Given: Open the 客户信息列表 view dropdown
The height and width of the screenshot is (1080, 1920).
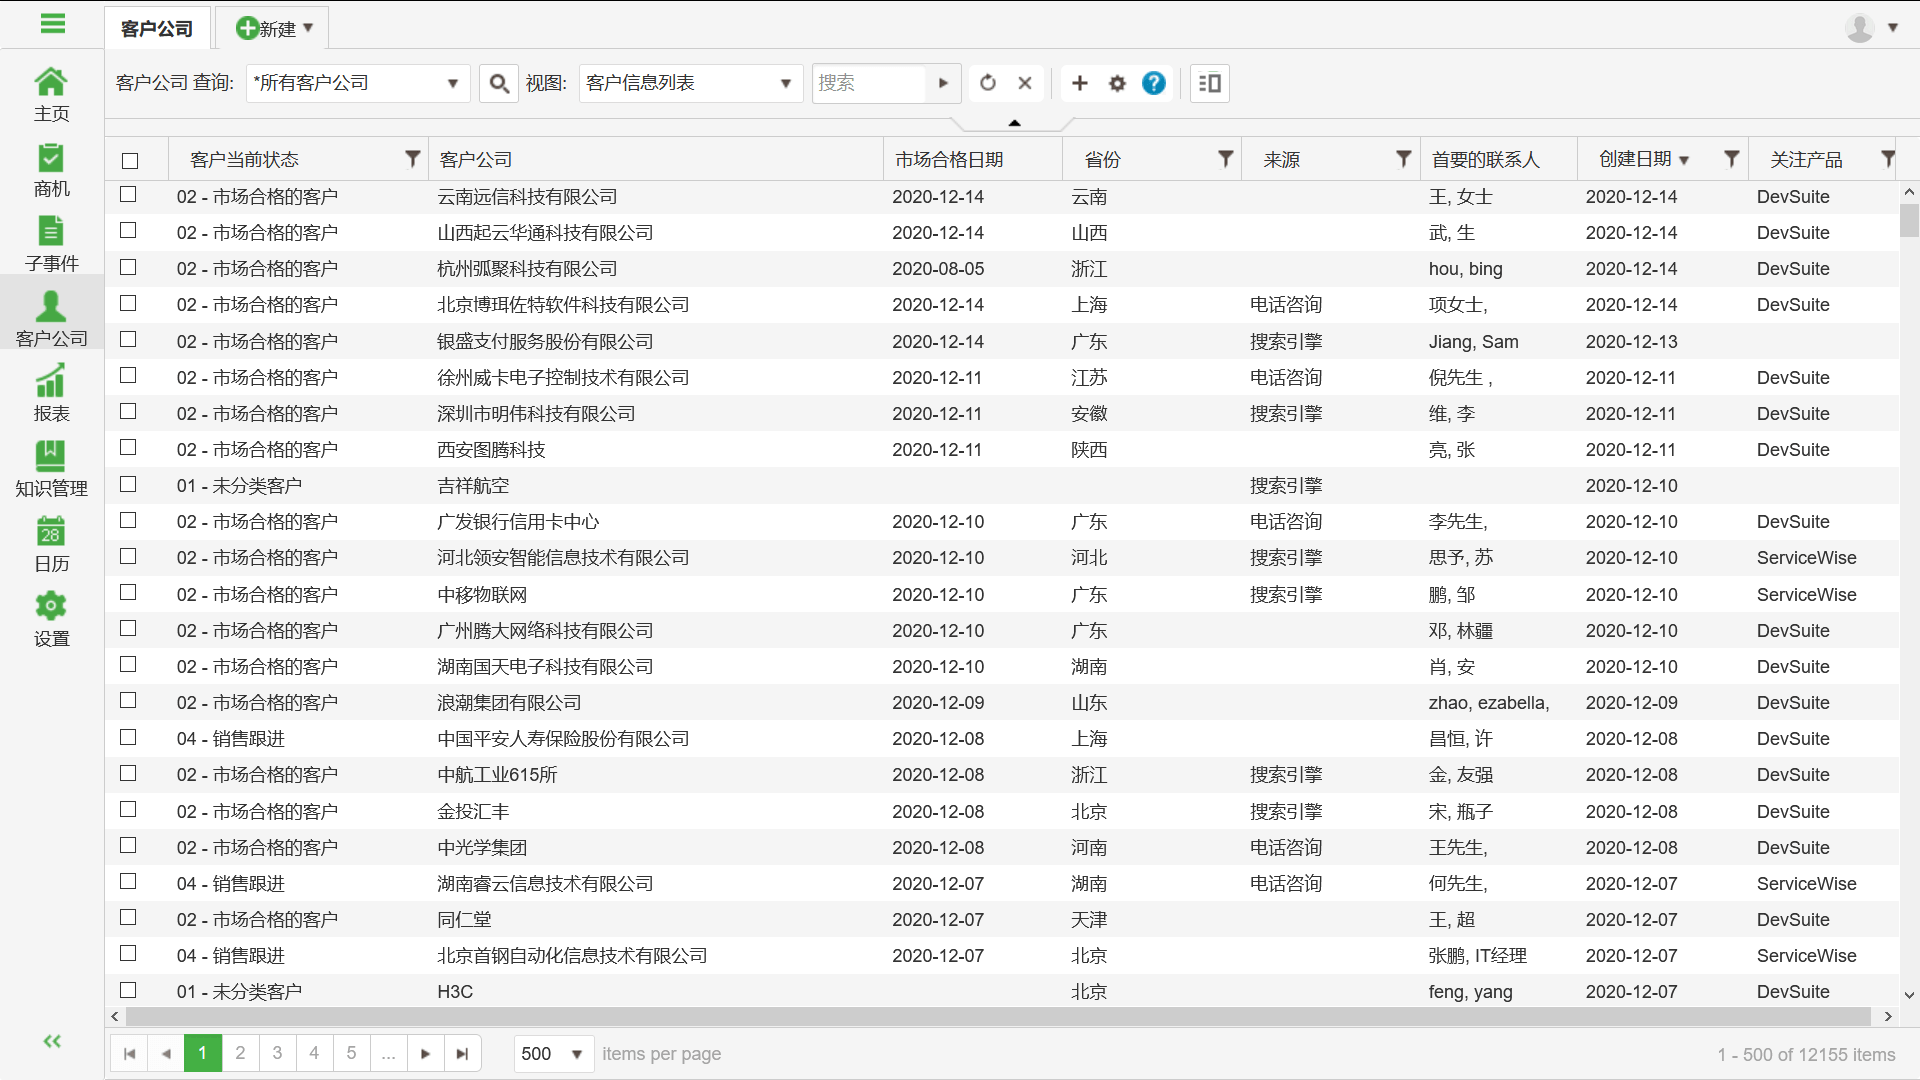Looking at the screenshot, I should click(x=691, y=83).
